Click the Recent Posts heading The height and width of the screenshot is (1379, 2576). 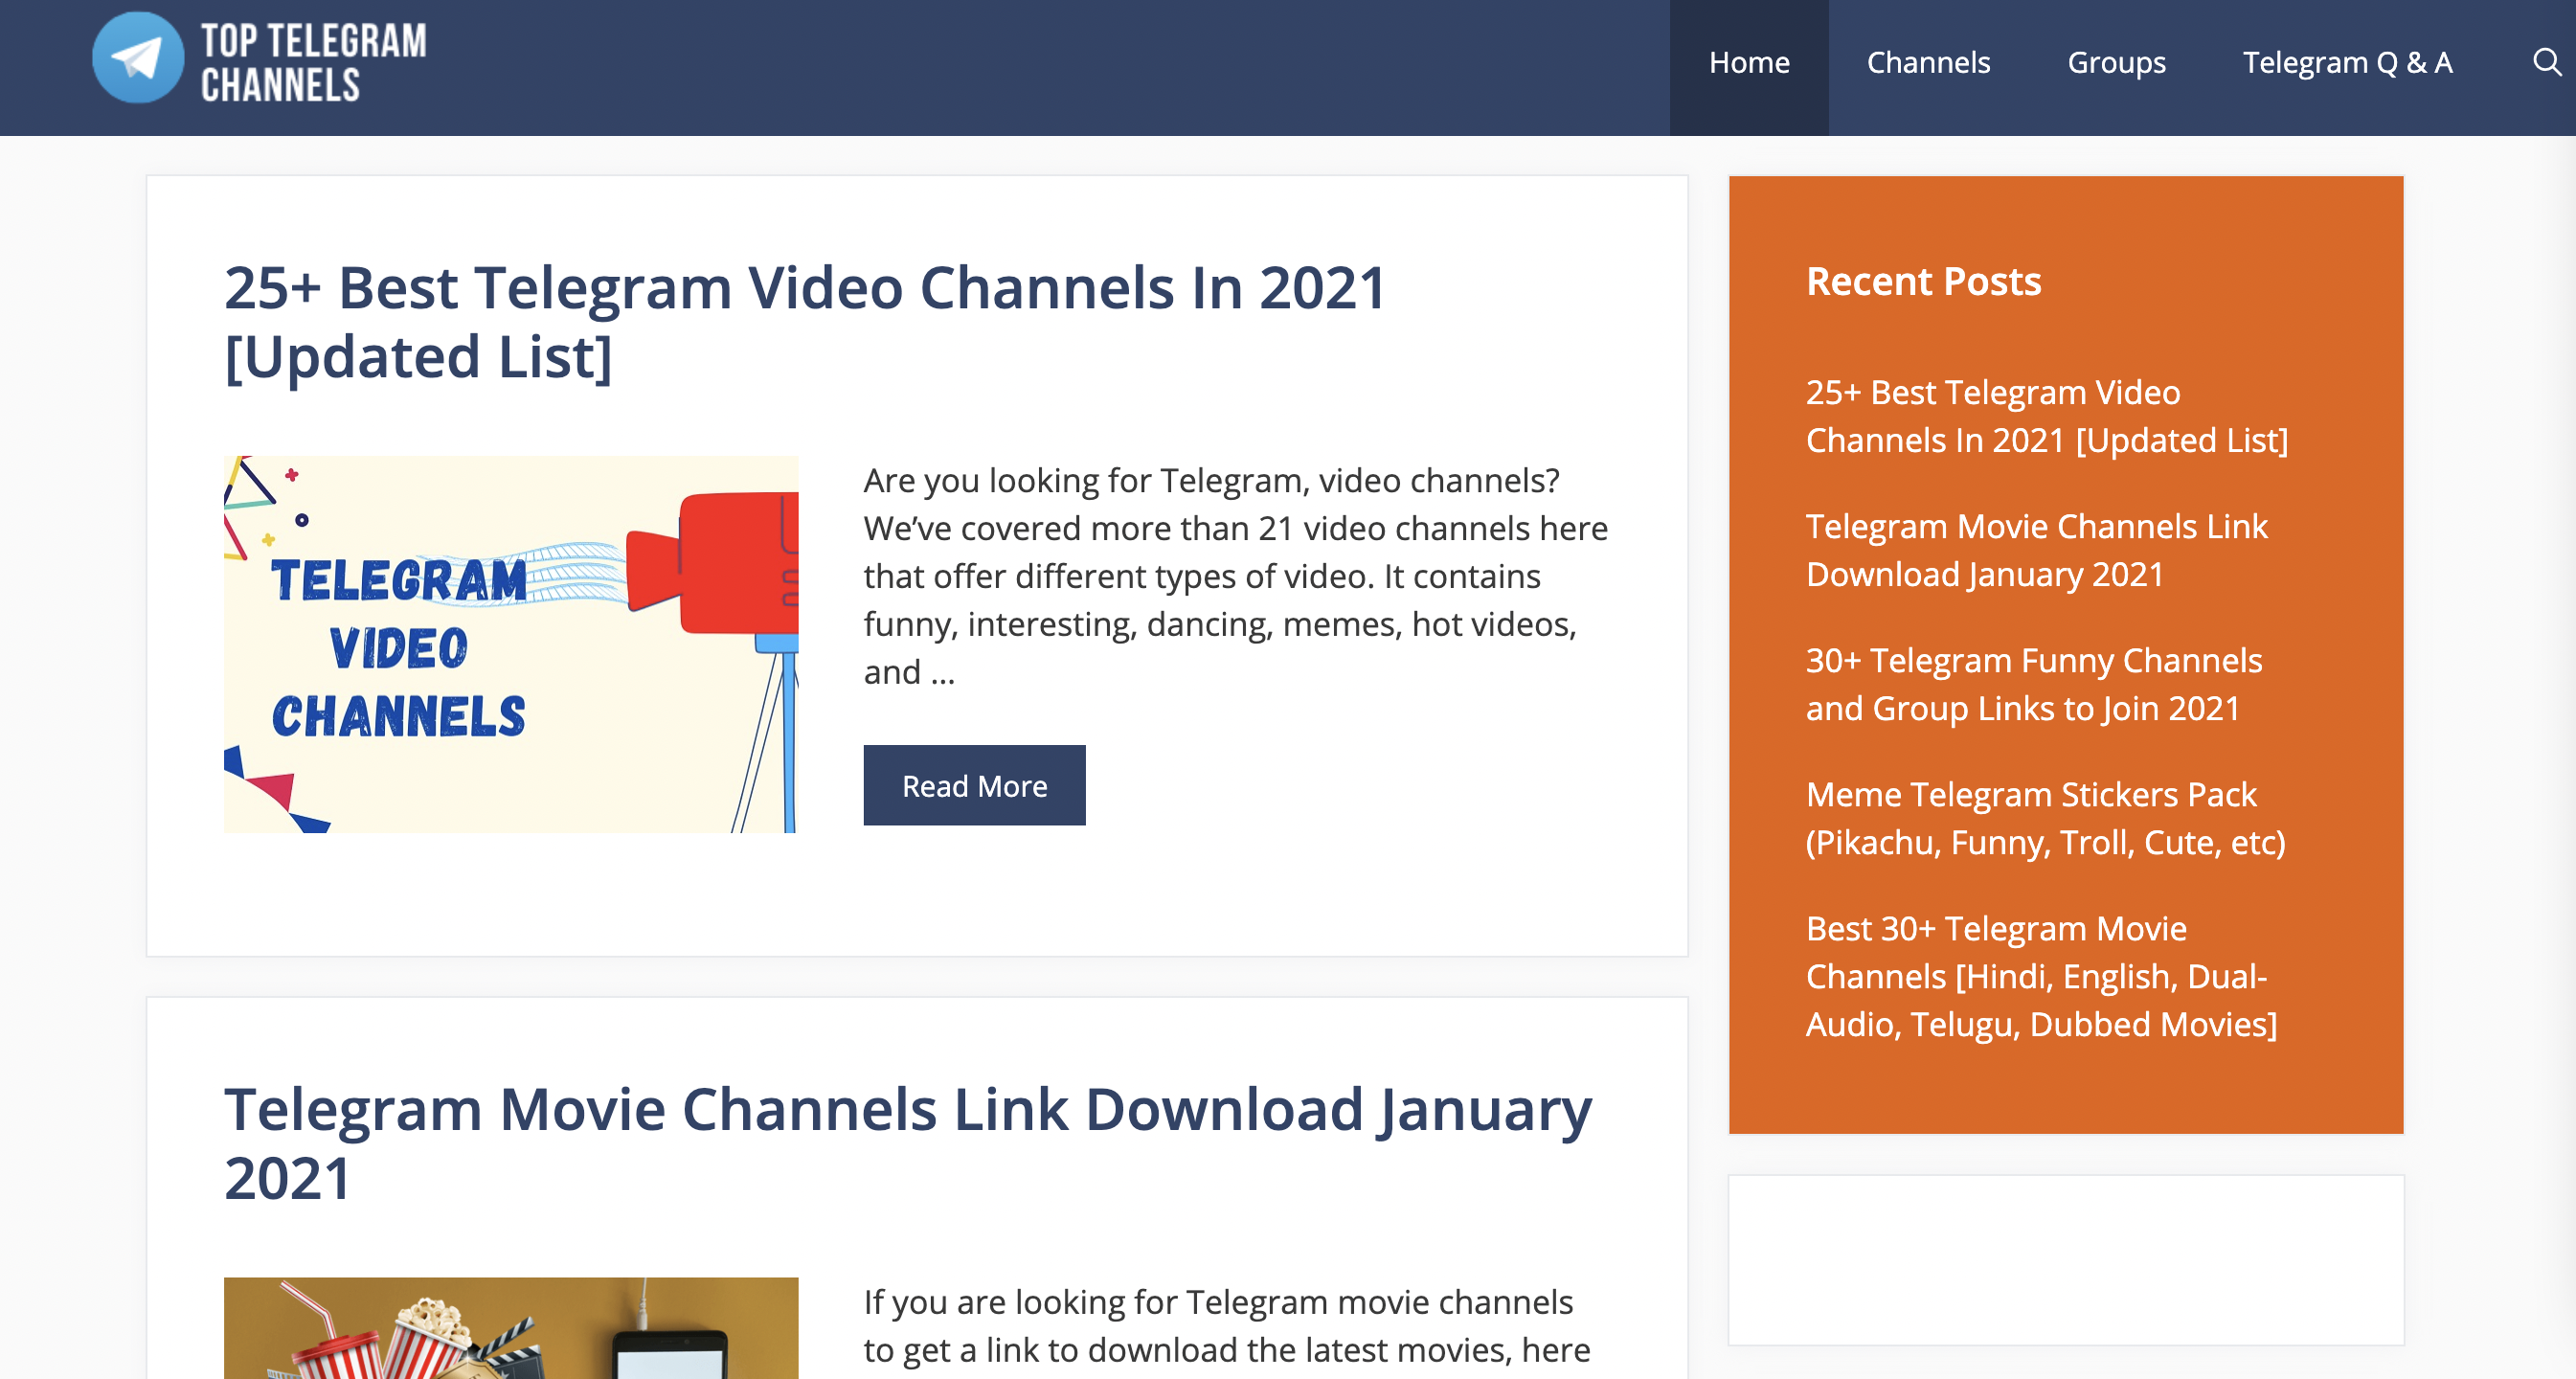(1923, 281)
